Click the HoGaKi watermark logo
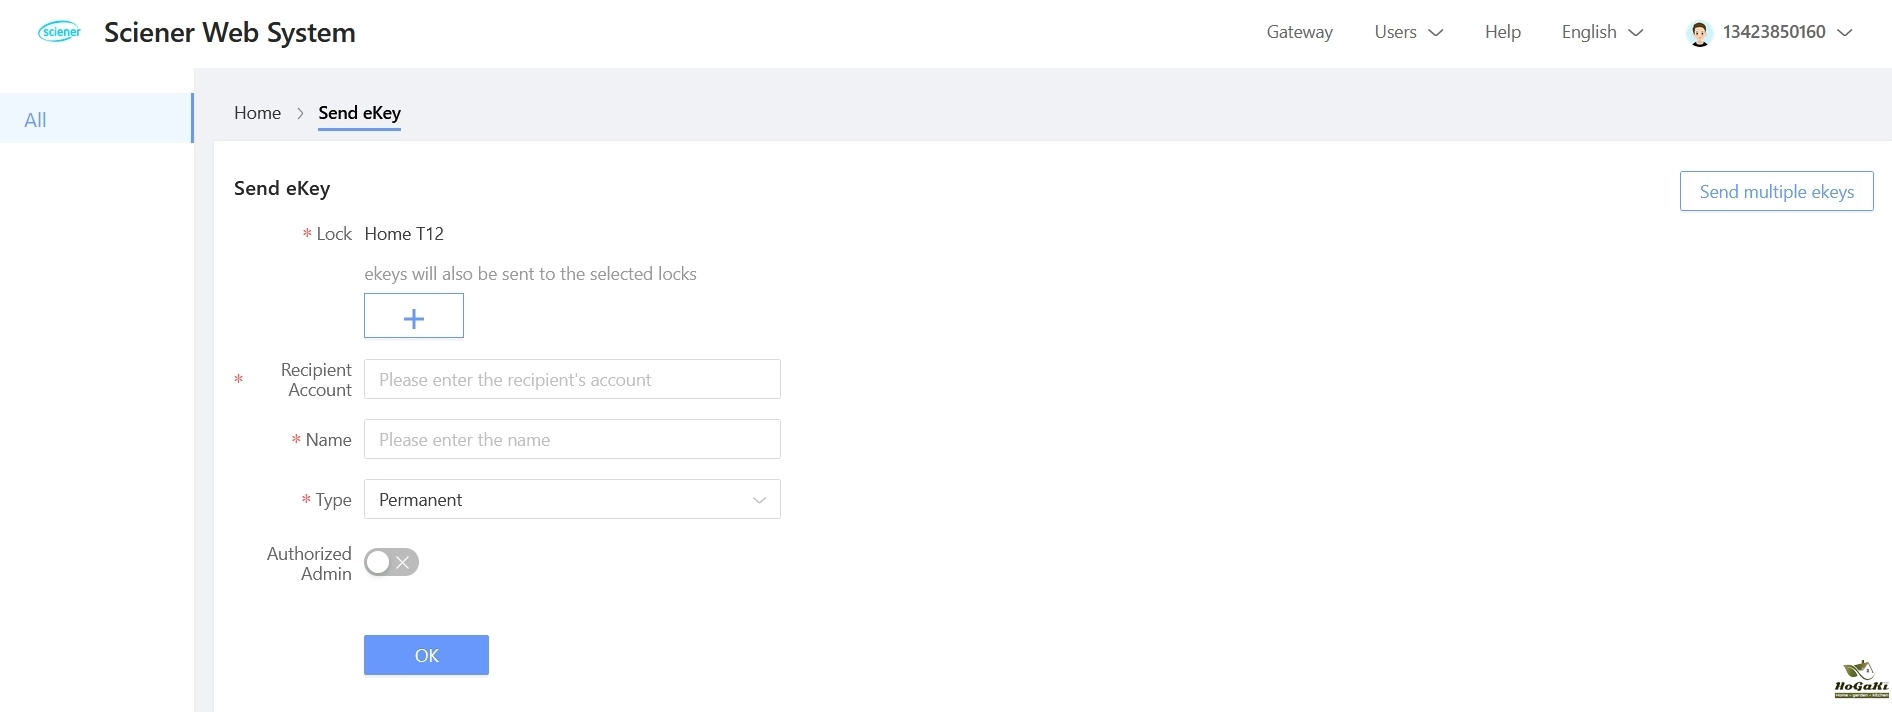The height and width of the screenshot is (712, 1892). coord(1860,679)
